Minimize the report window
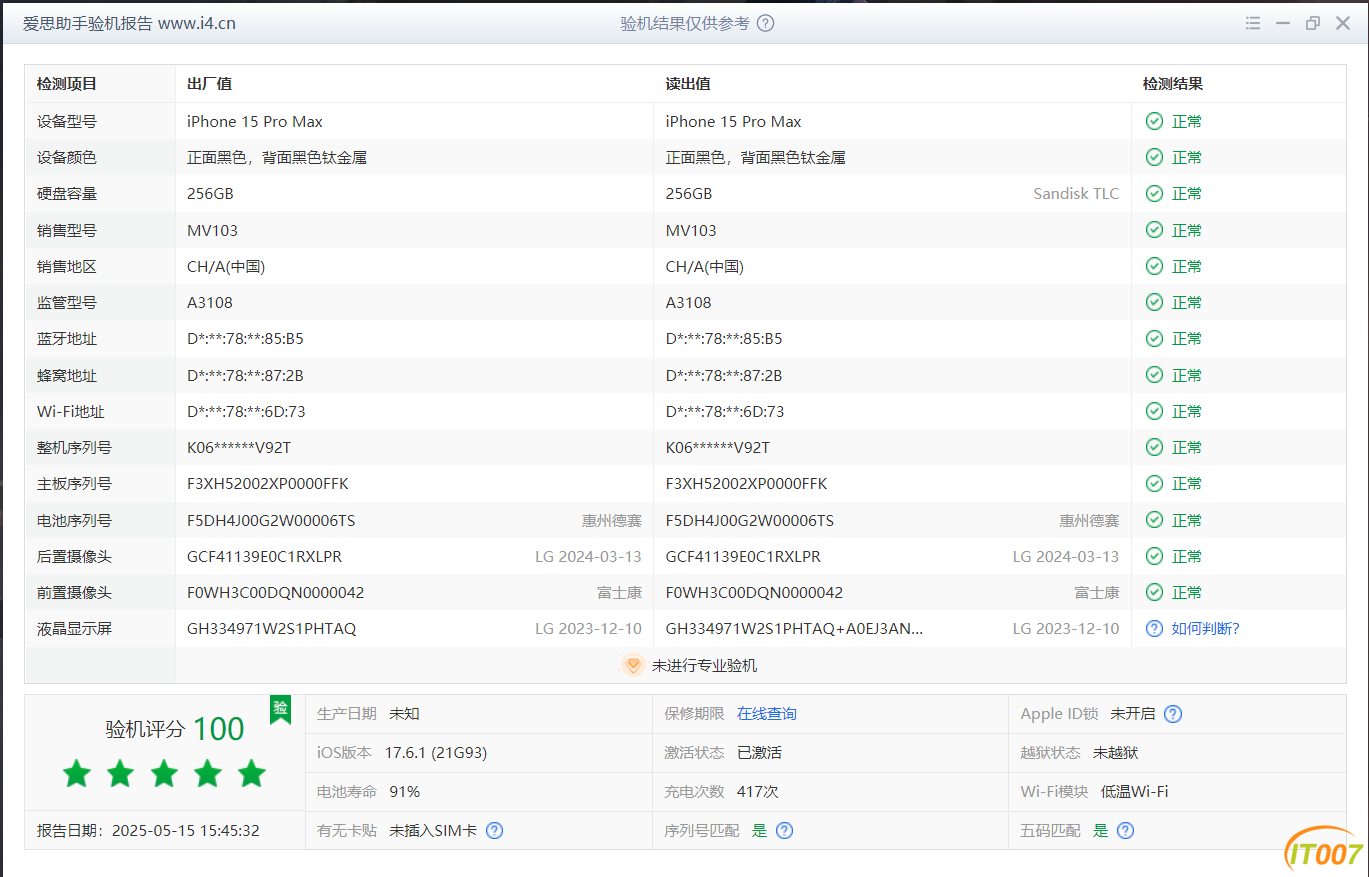This screenshot has width=1369, height=877. [1283, 23]
